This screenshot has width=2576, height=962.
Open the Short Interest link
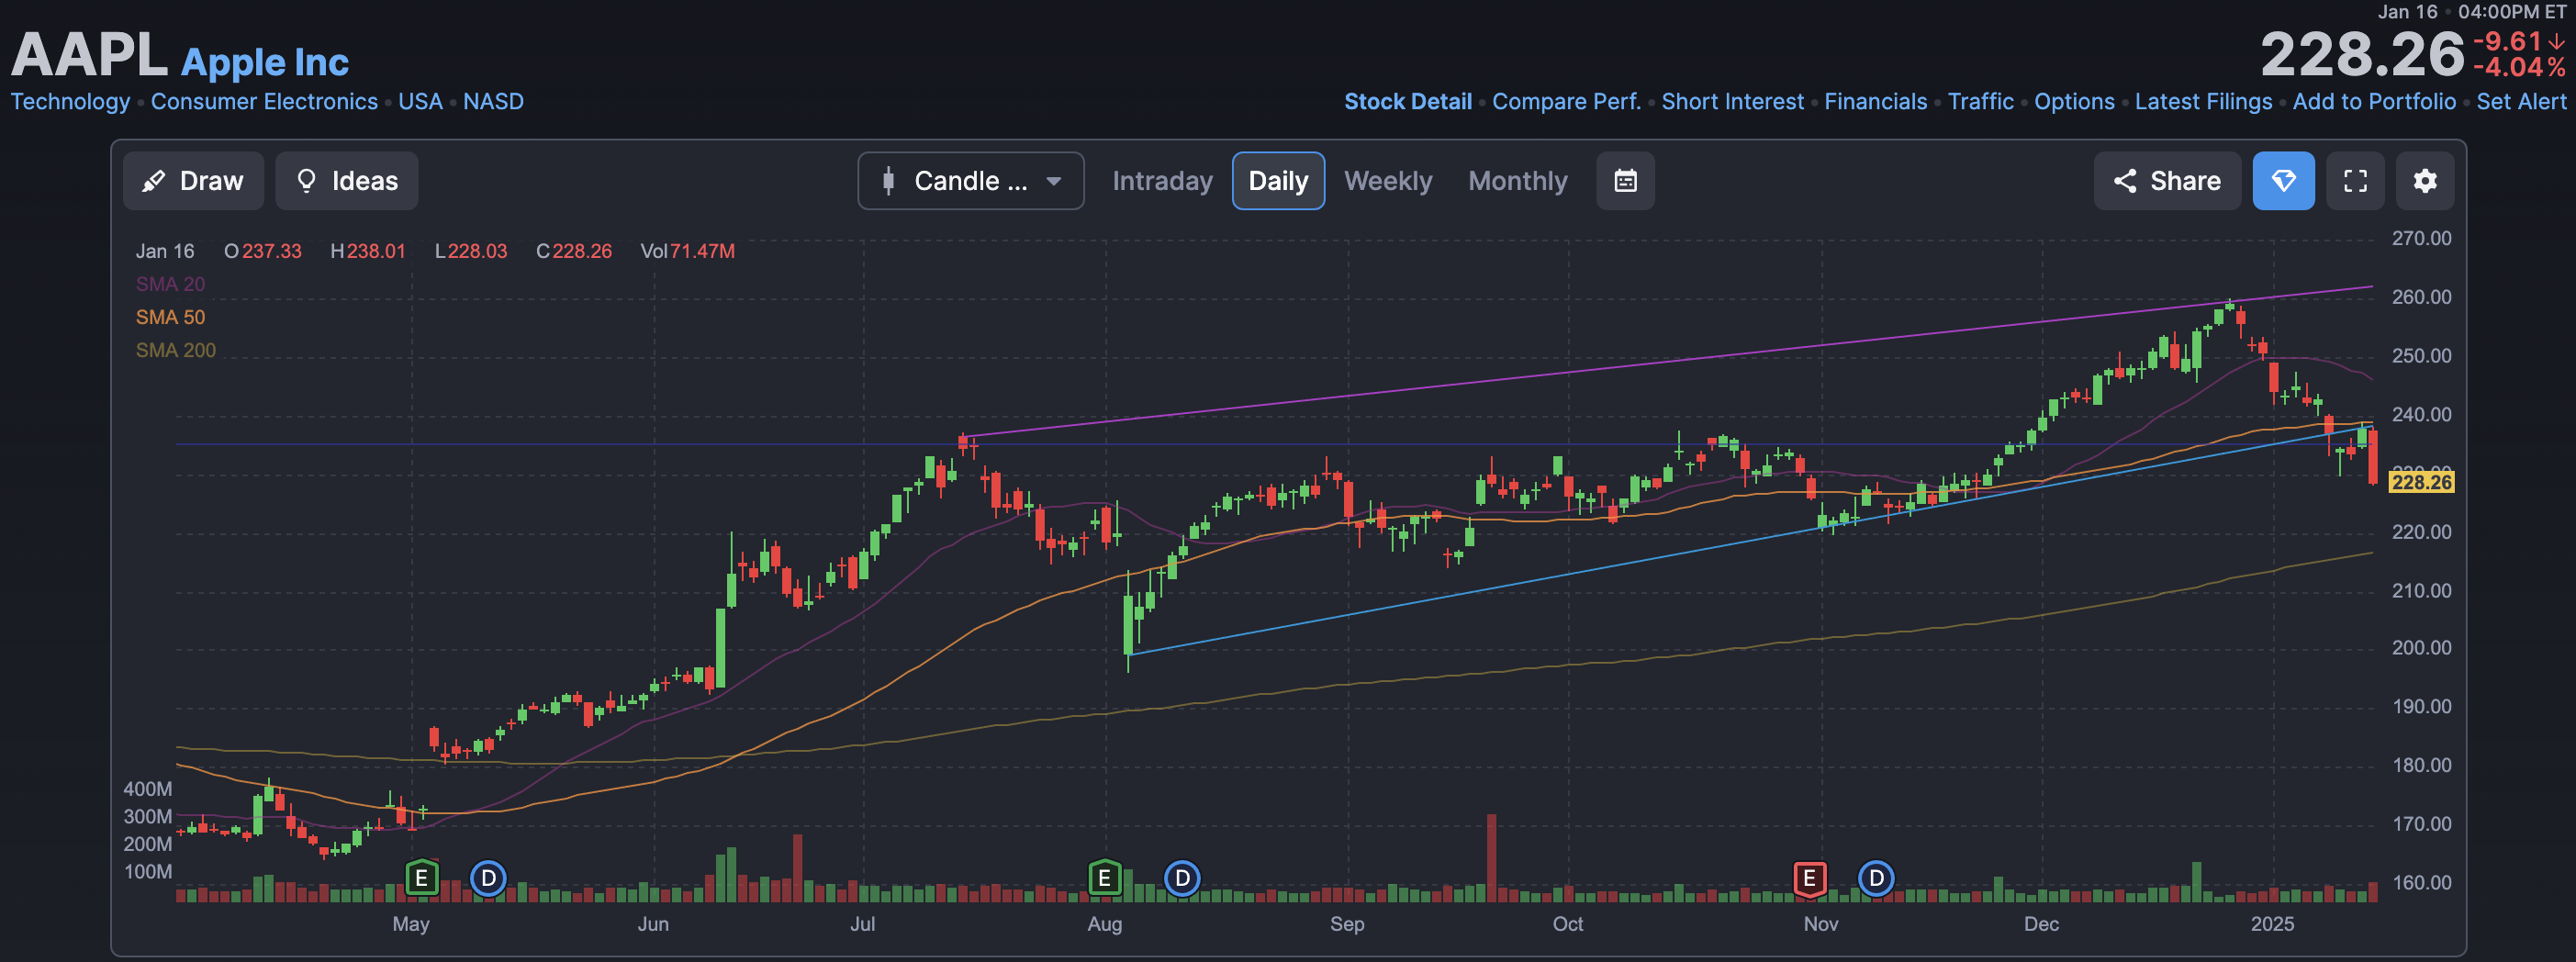(x=1732, y=102)
